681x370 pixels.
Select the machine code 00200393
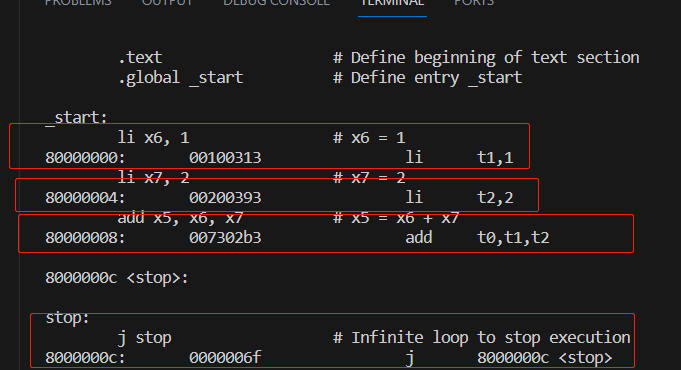coord(225,198)
